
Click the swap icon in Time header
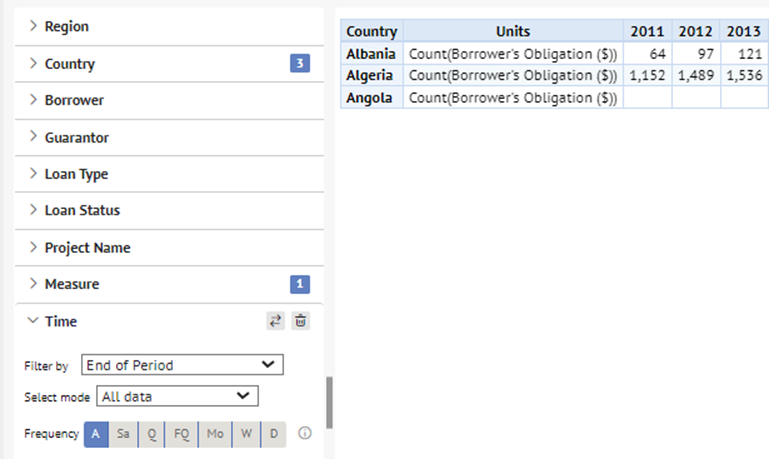click(x=275, y=321)
